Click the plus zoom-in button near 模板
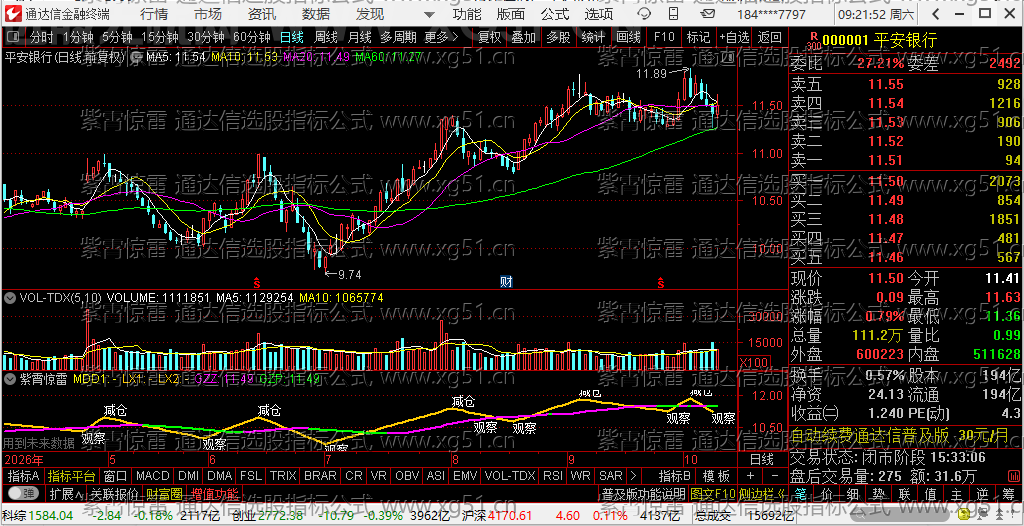 point(750,476)
